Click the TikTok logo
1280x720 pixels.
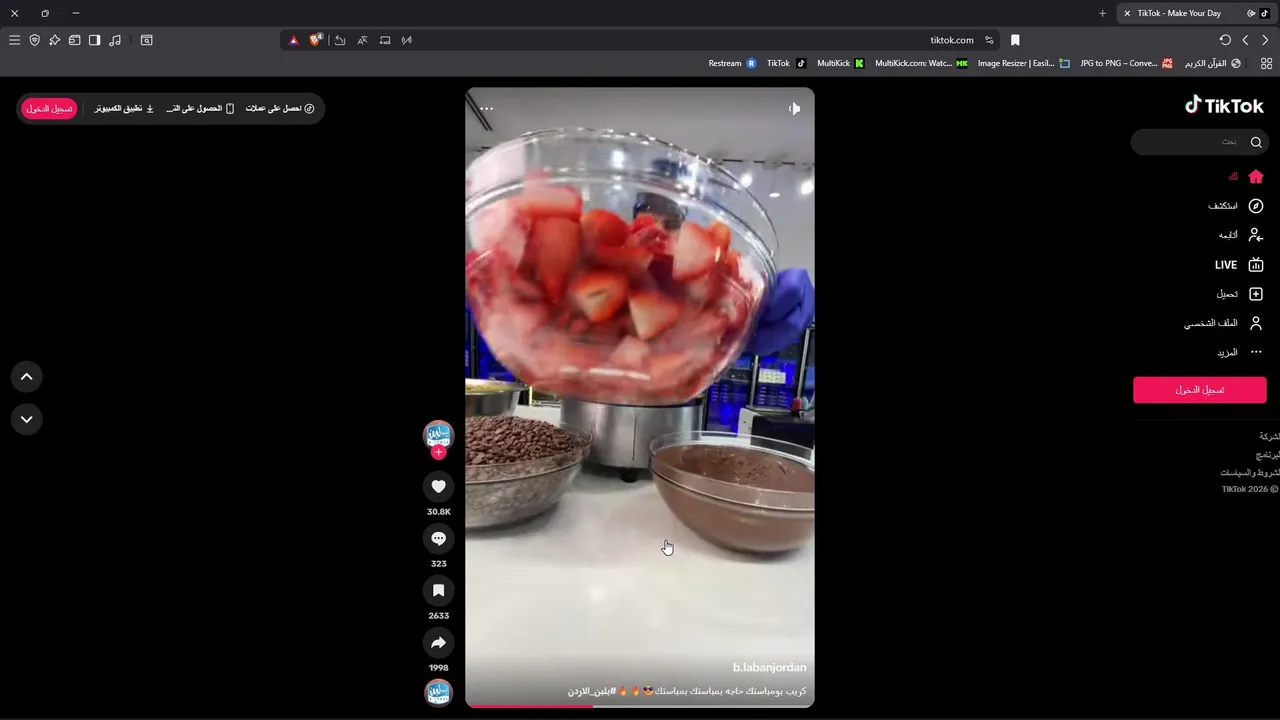point(1224,105)
